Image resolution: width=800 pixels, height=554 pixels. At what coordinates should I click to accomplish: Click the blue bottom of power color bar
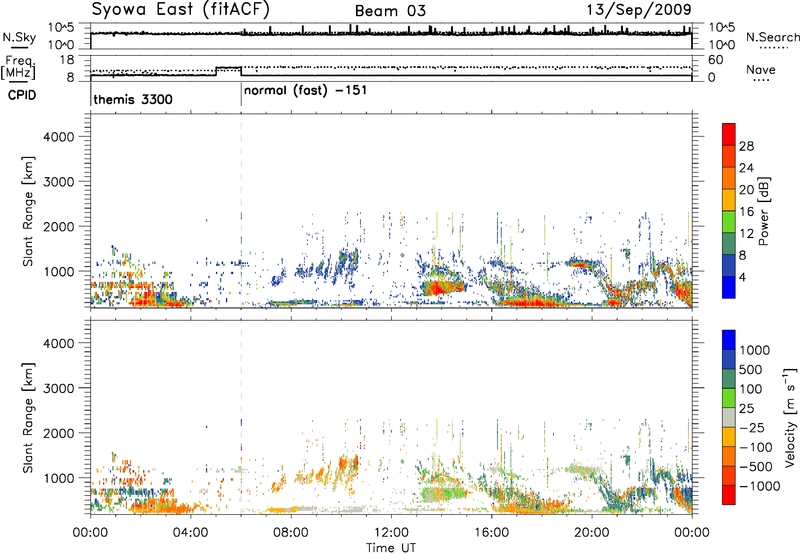pyautogui.click(x=729, y=288)
